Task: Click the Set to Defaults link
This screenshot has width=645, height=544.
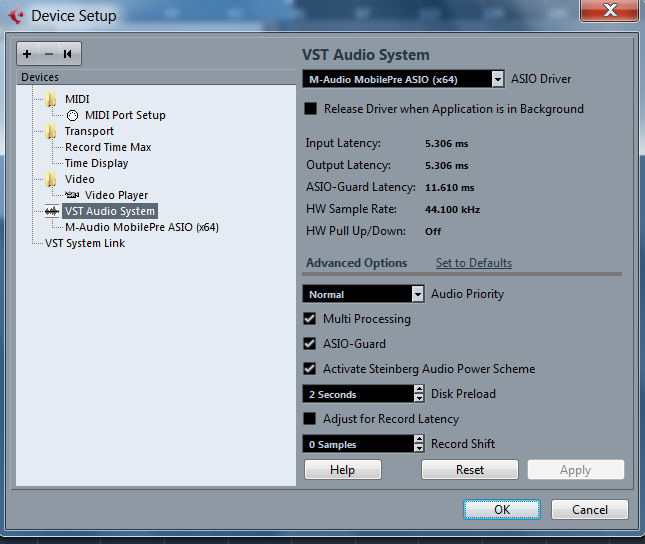Action: (474, 263)
